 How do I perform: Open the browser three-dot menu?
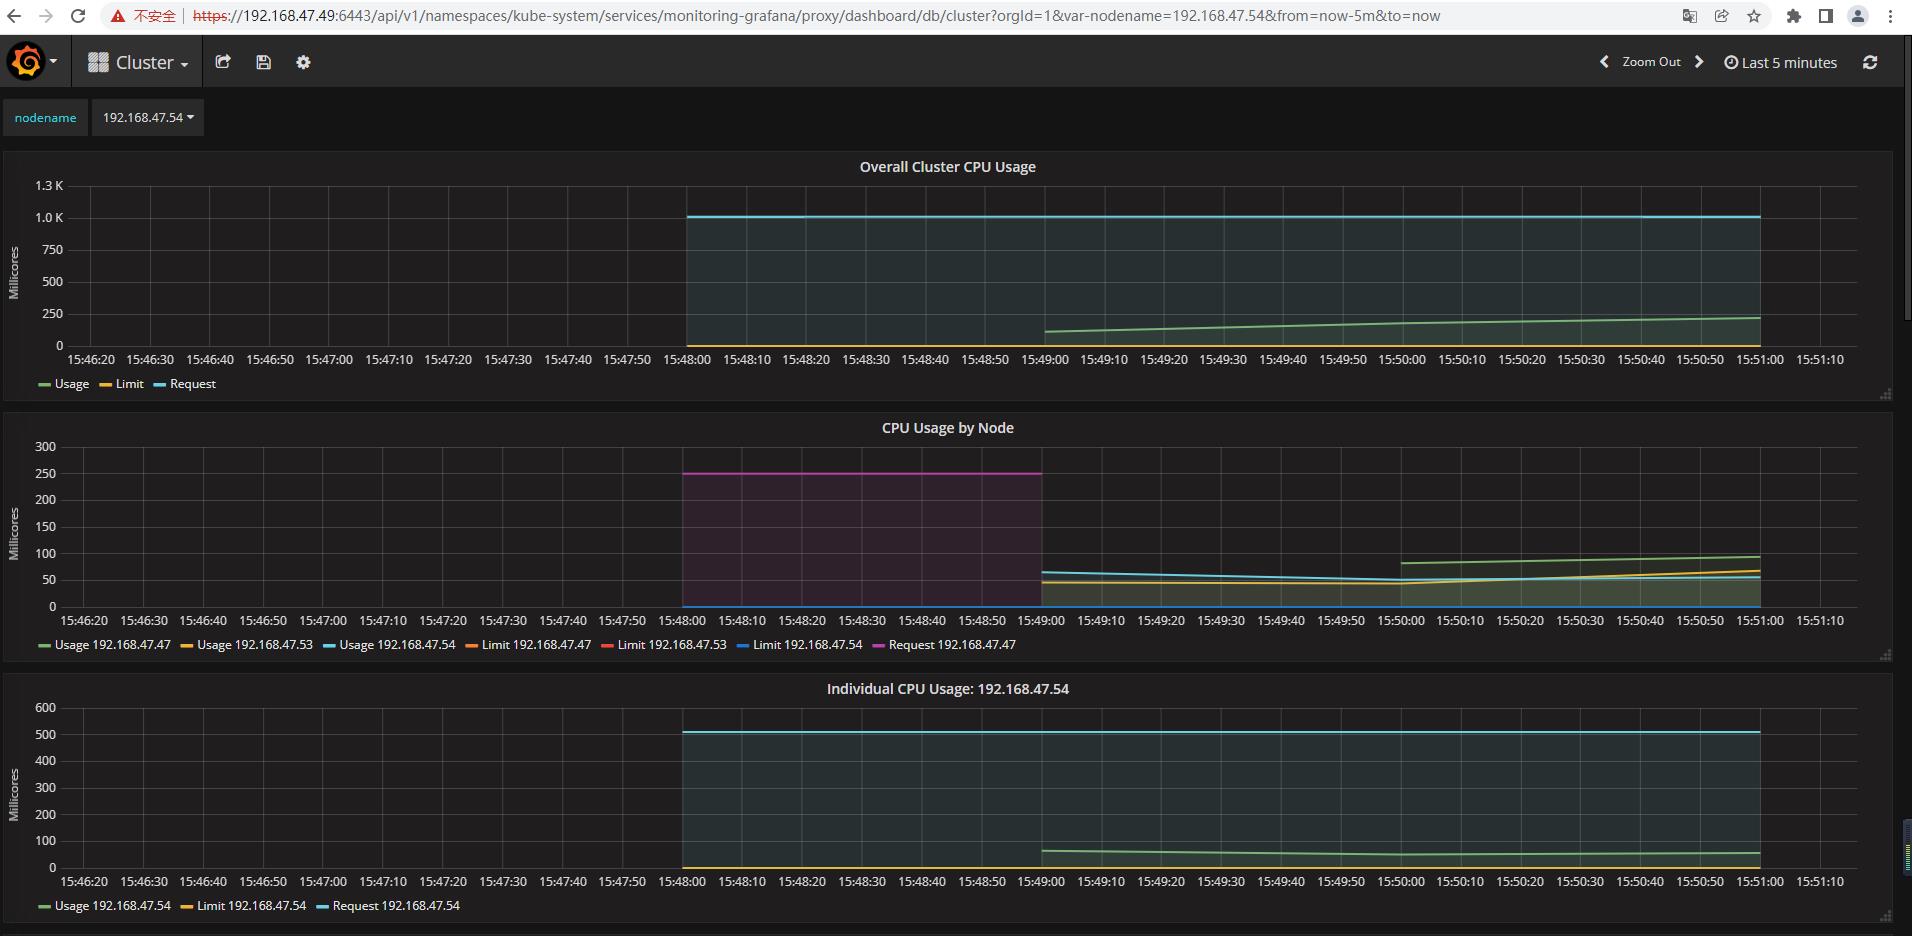[1890, 16]
